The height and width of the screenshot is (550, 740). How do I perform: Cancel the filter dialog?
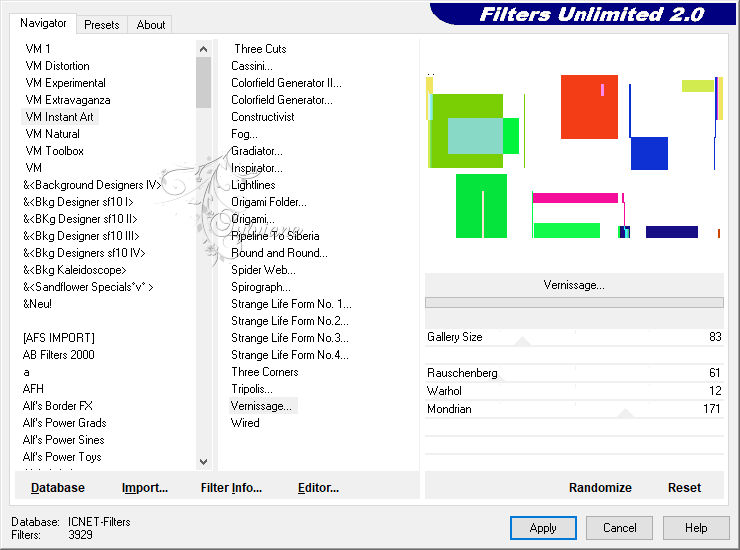620,528
